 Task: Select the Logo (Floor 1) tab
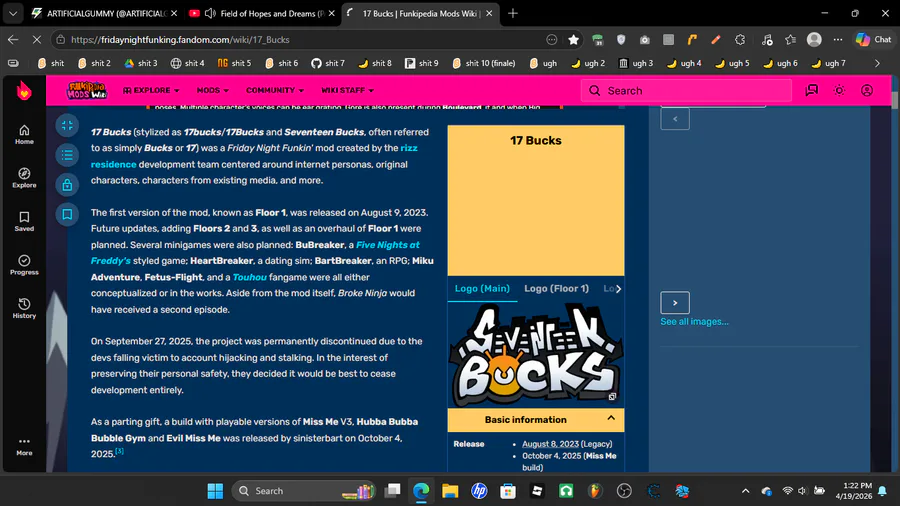point(556,289)
